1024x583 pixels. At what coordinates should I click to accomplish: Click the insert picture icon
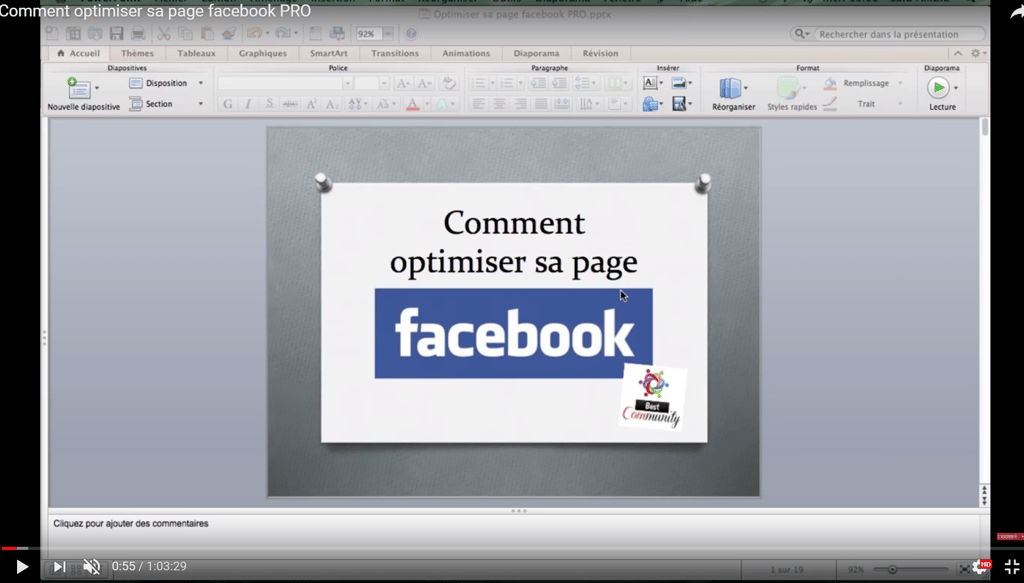coord(679,83)
